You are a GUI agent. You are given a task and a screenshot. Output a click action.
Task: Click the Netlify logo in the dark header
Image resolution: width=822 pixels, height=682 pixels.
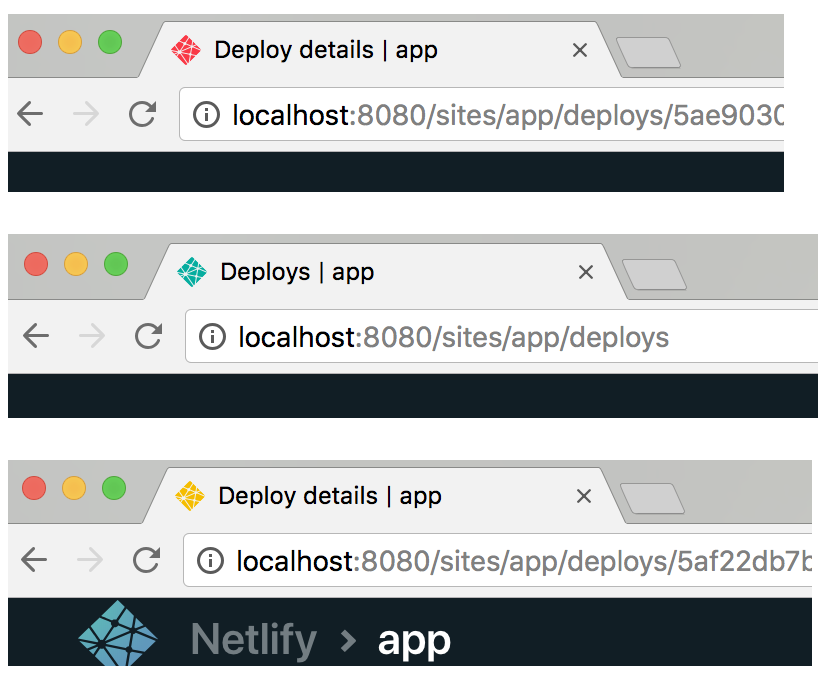pos(118,635)
